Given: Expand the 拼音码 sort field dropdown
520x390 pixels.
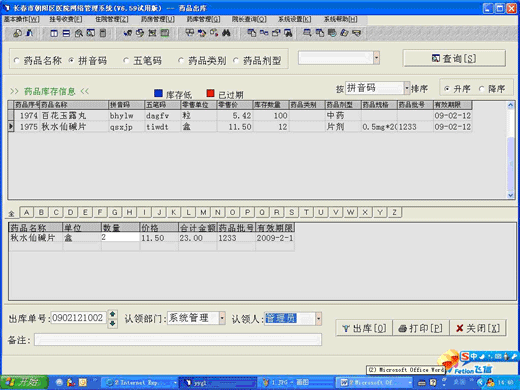Looking at the screenshot, I should 407,88.
